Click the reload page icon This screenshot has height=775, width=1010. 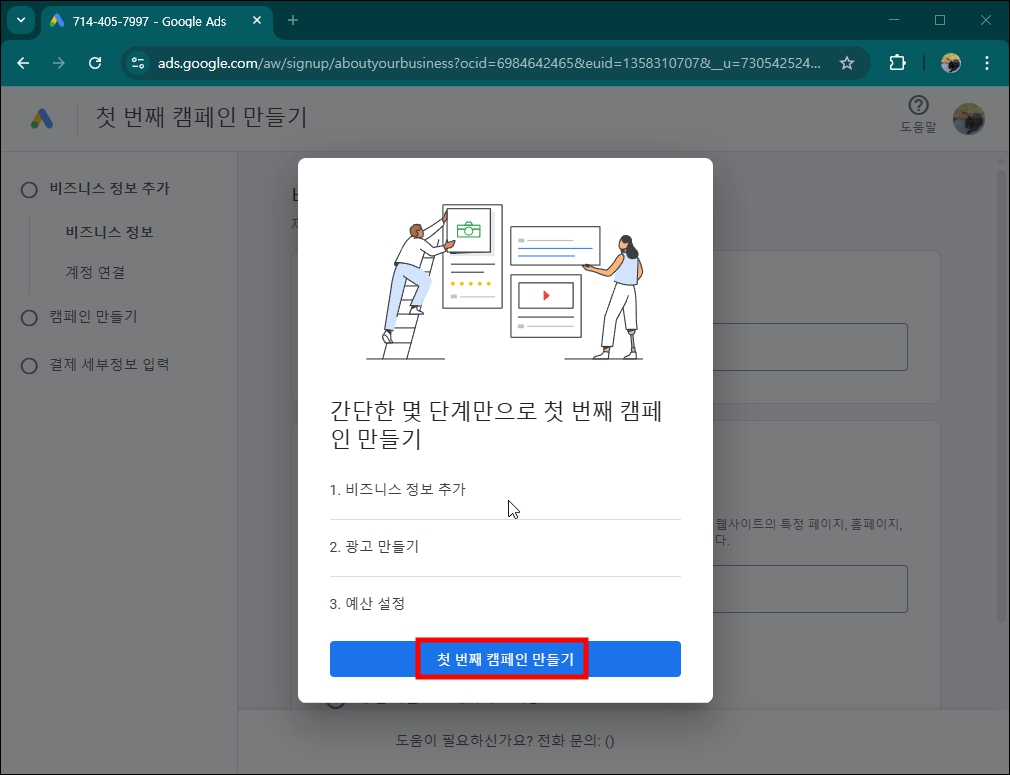95,62
